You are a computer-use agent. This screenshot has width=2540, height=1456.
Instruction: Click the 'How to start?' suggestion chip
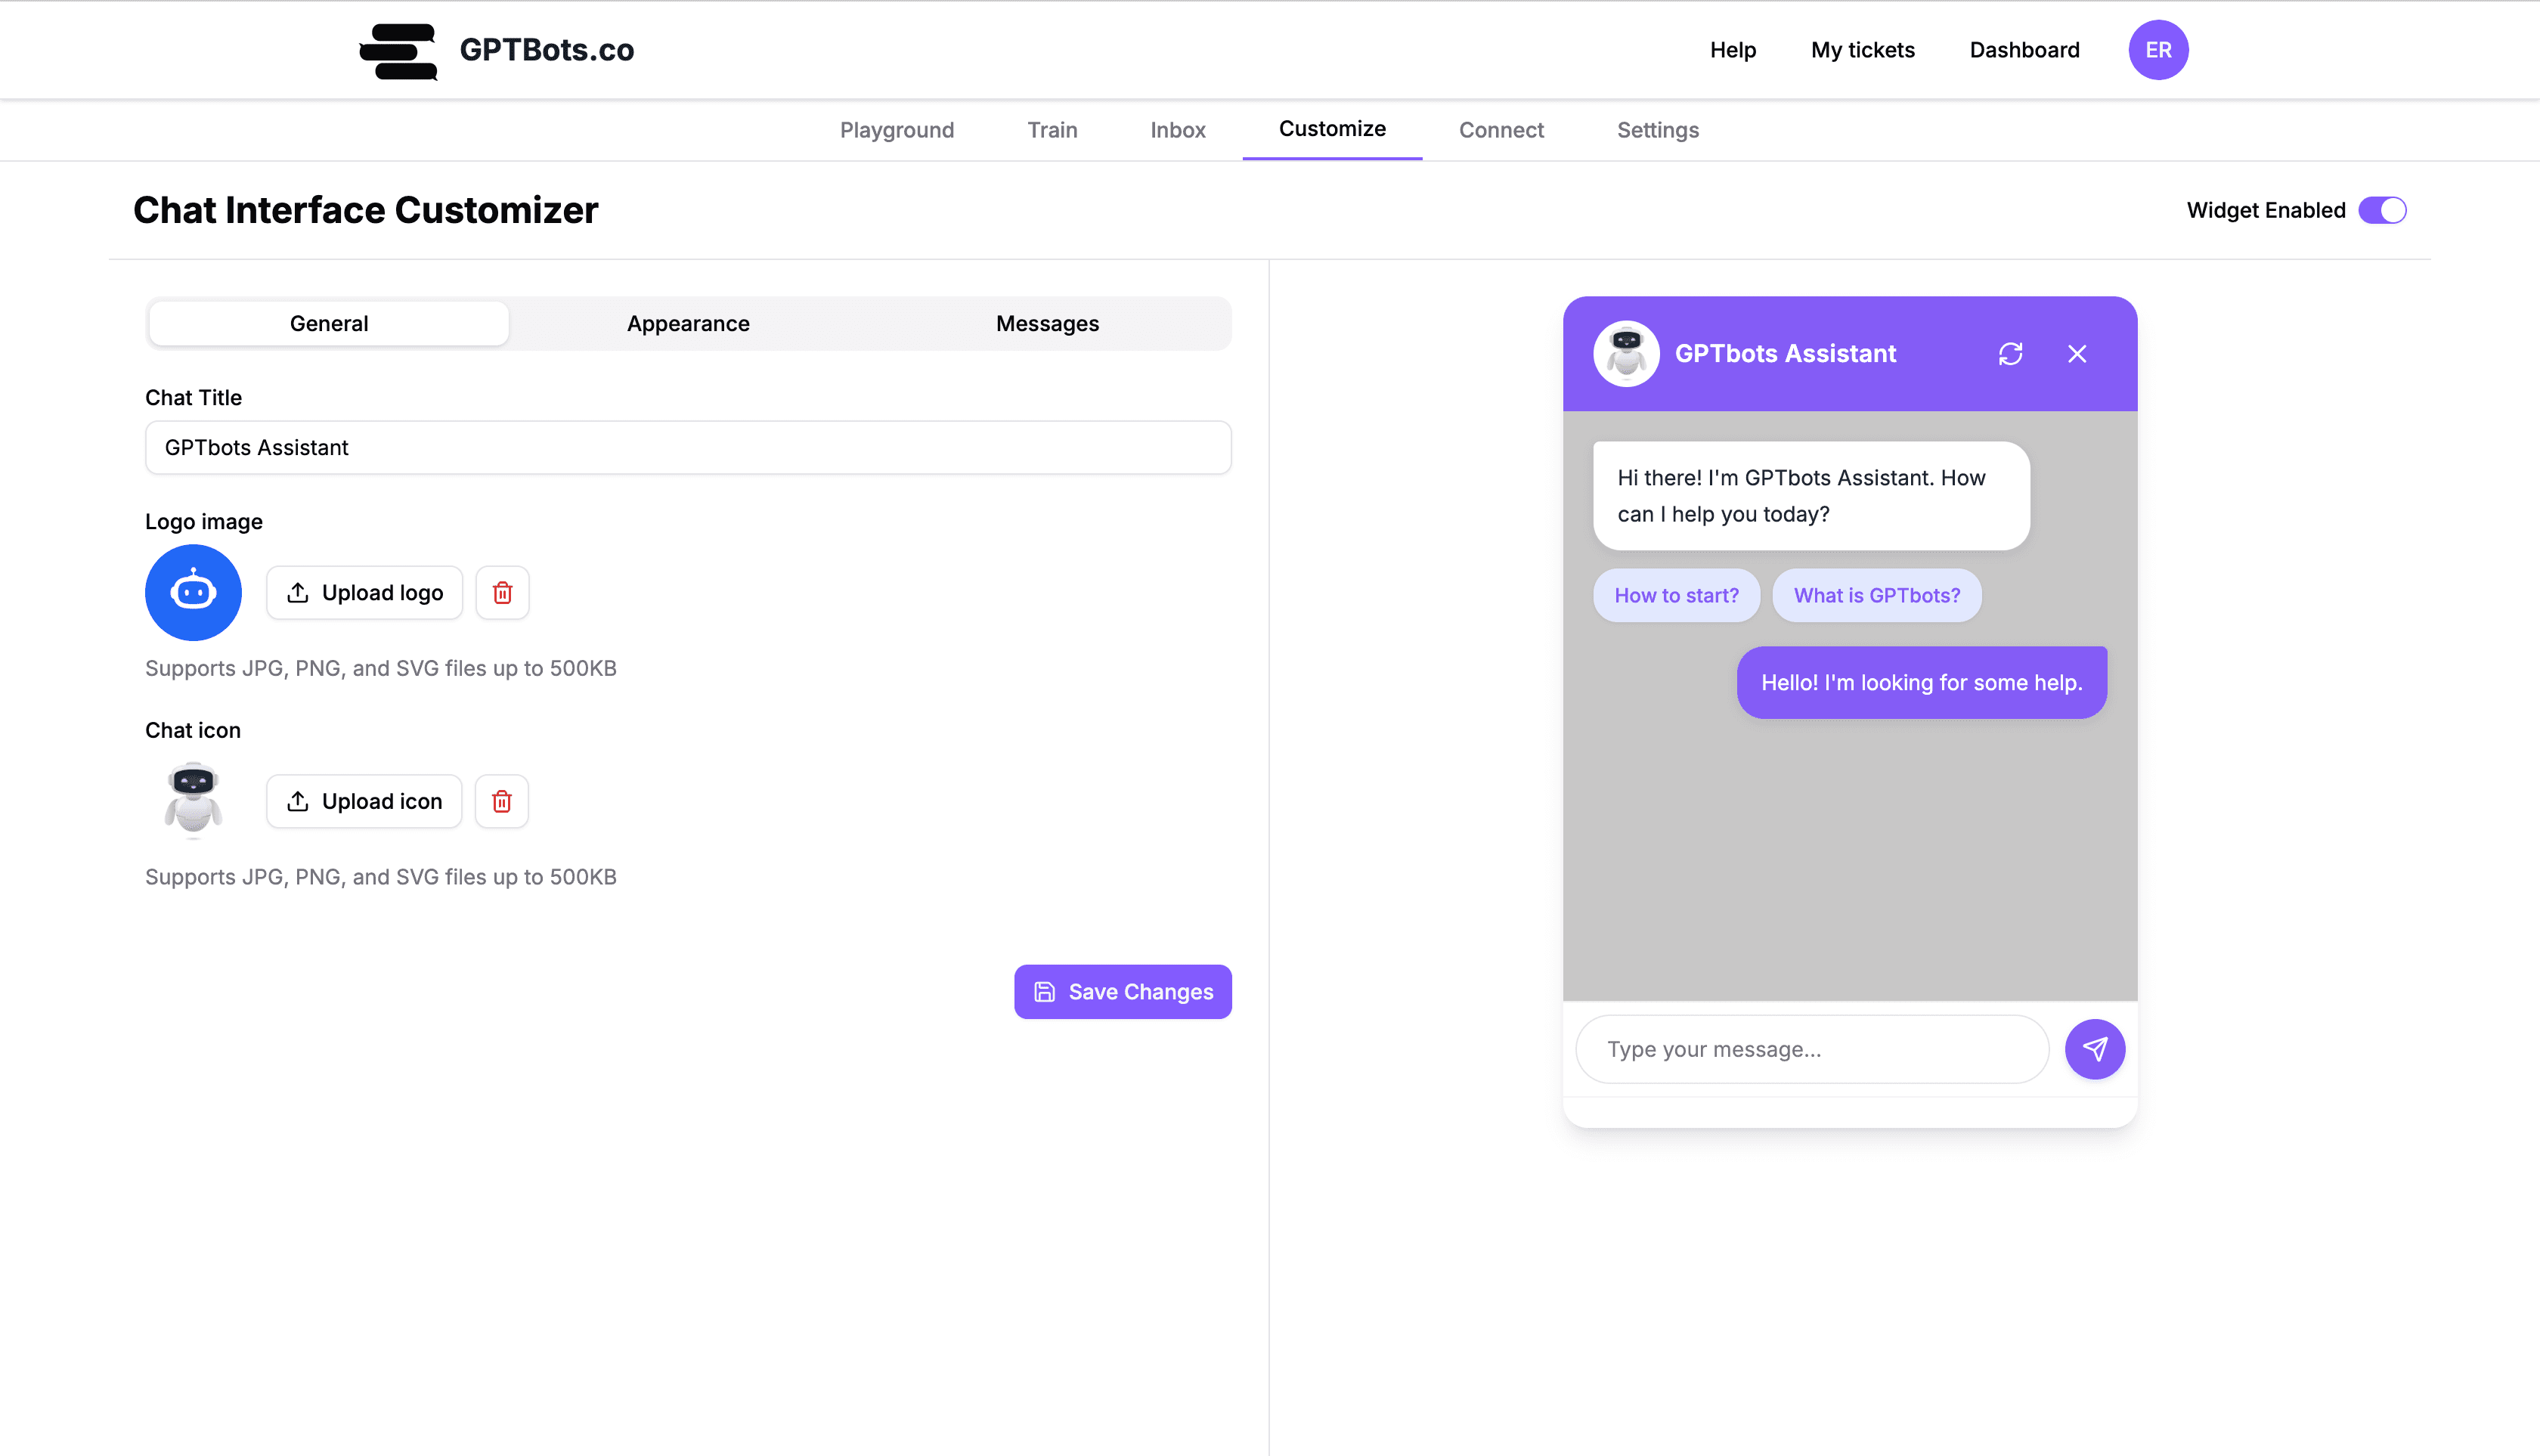pos(1676,595)
